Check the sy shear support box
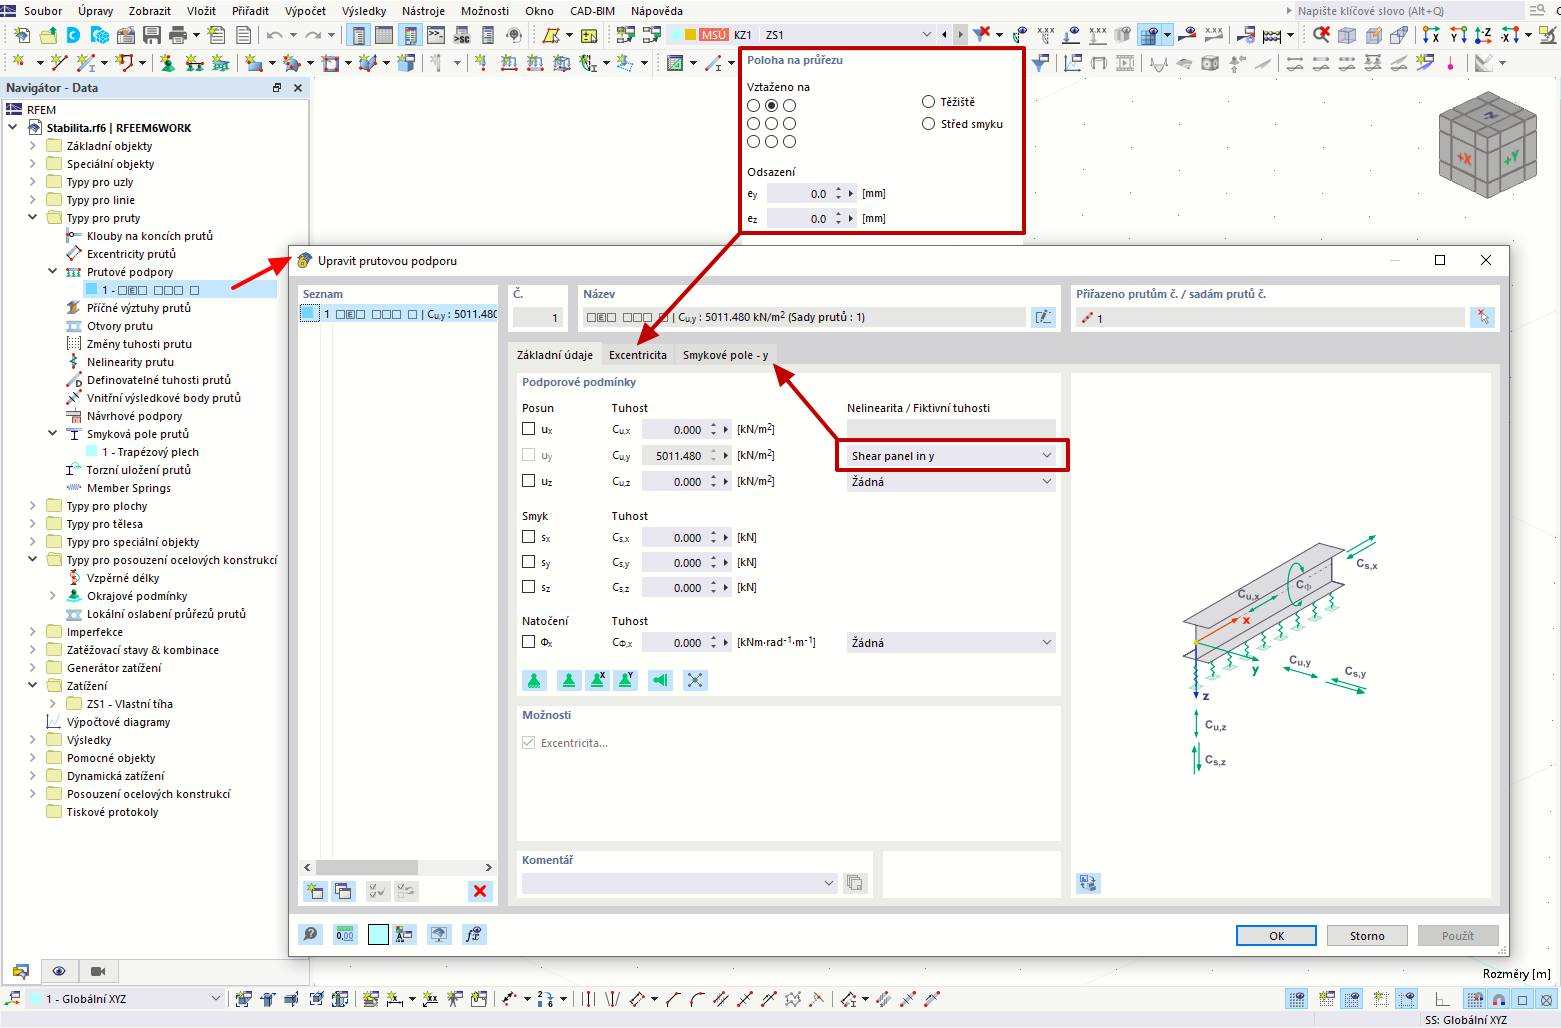This screenshot has width=1561, height=1028. [x=529, y=562]
